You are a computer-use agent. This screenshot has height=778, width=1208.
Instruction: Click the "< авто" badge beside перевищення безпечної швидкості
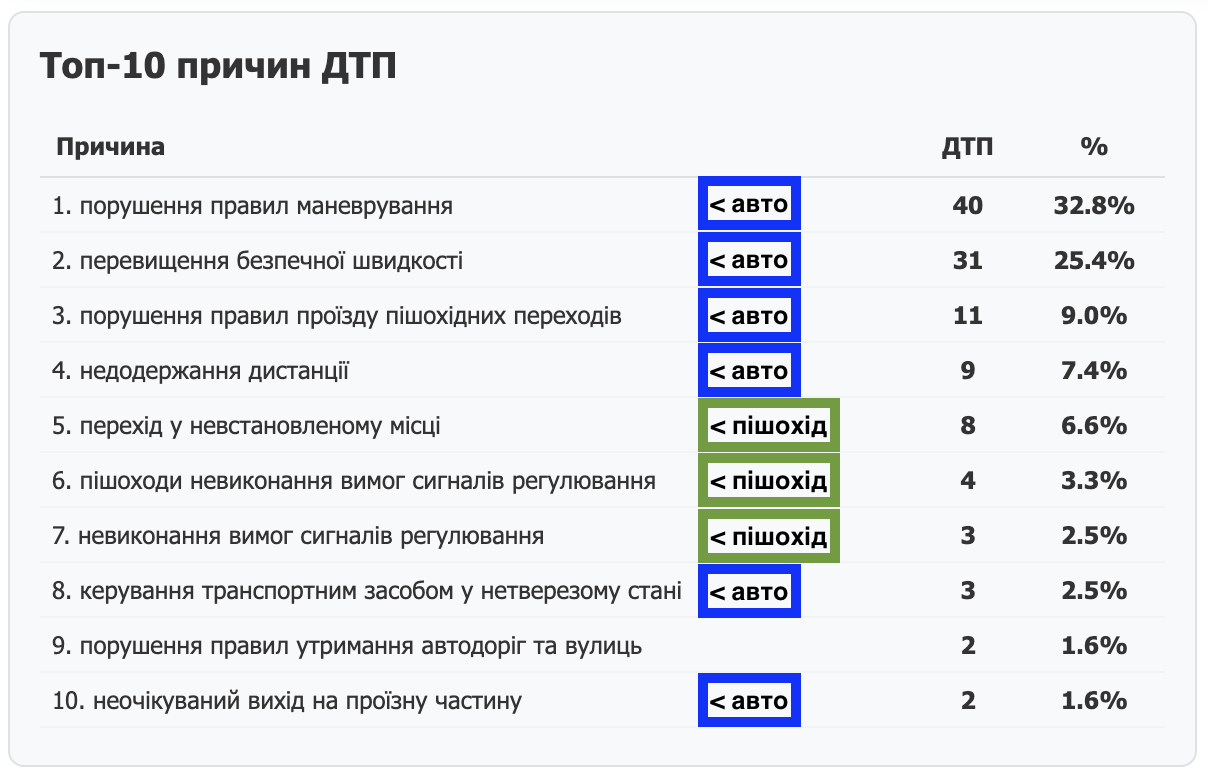[x=749, y=261]
